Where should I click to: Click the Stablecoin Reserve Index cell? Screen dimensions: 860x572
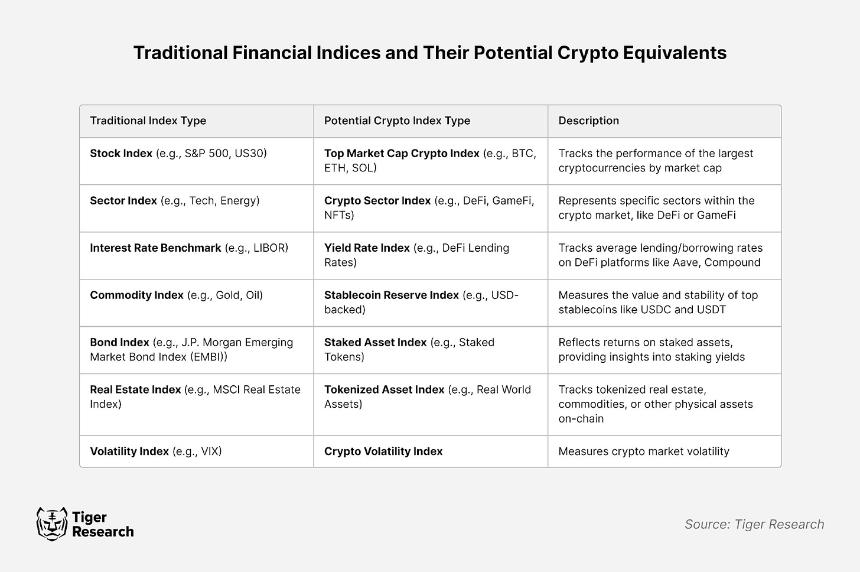click(431, 303)
